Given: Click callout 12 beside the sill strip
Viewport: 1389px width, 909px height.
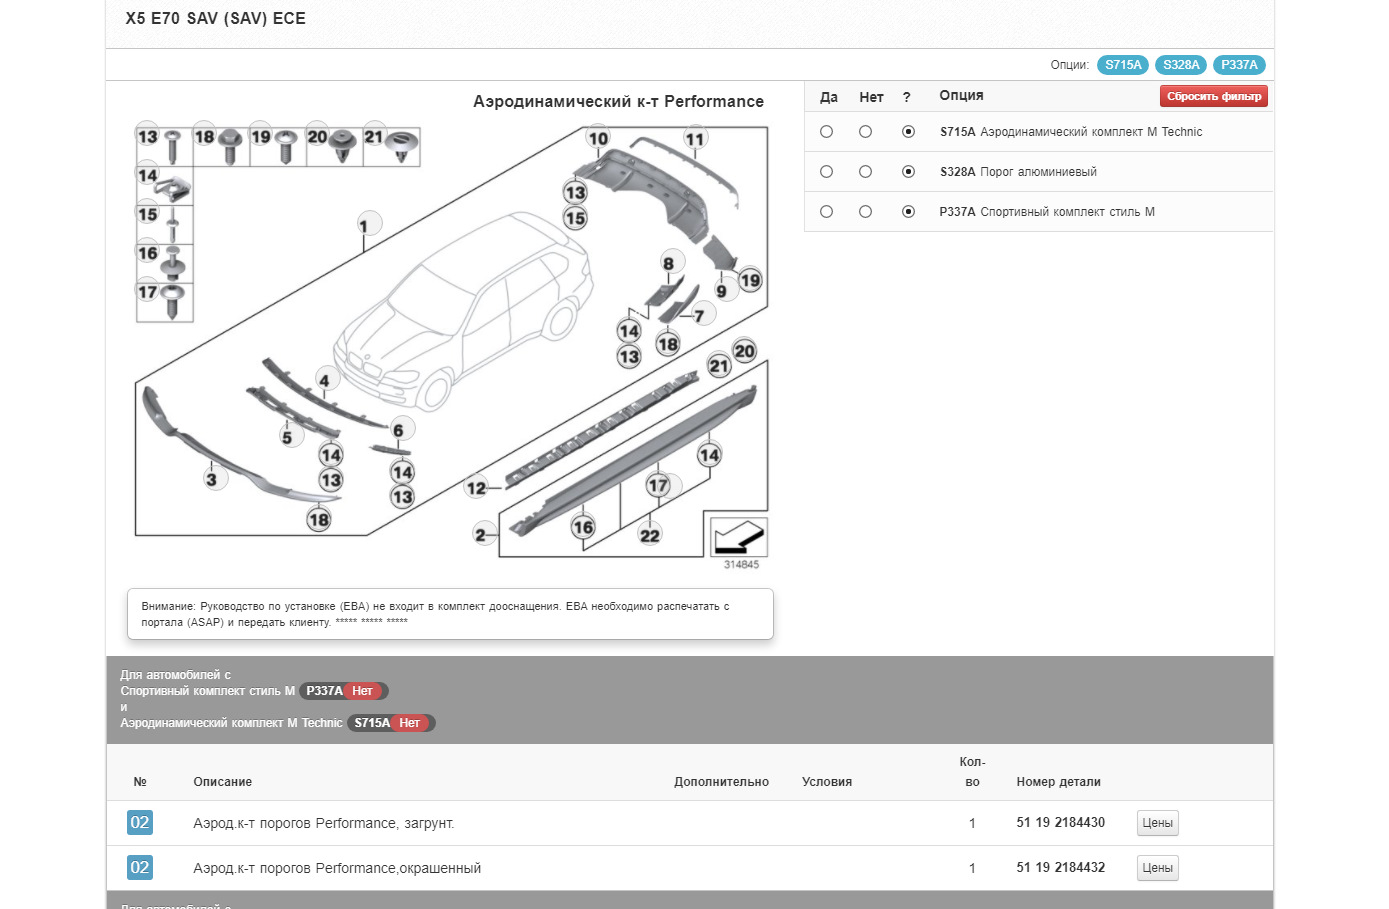Looking at the screenshot, I should pyautogui.click(x=476, y=488).
